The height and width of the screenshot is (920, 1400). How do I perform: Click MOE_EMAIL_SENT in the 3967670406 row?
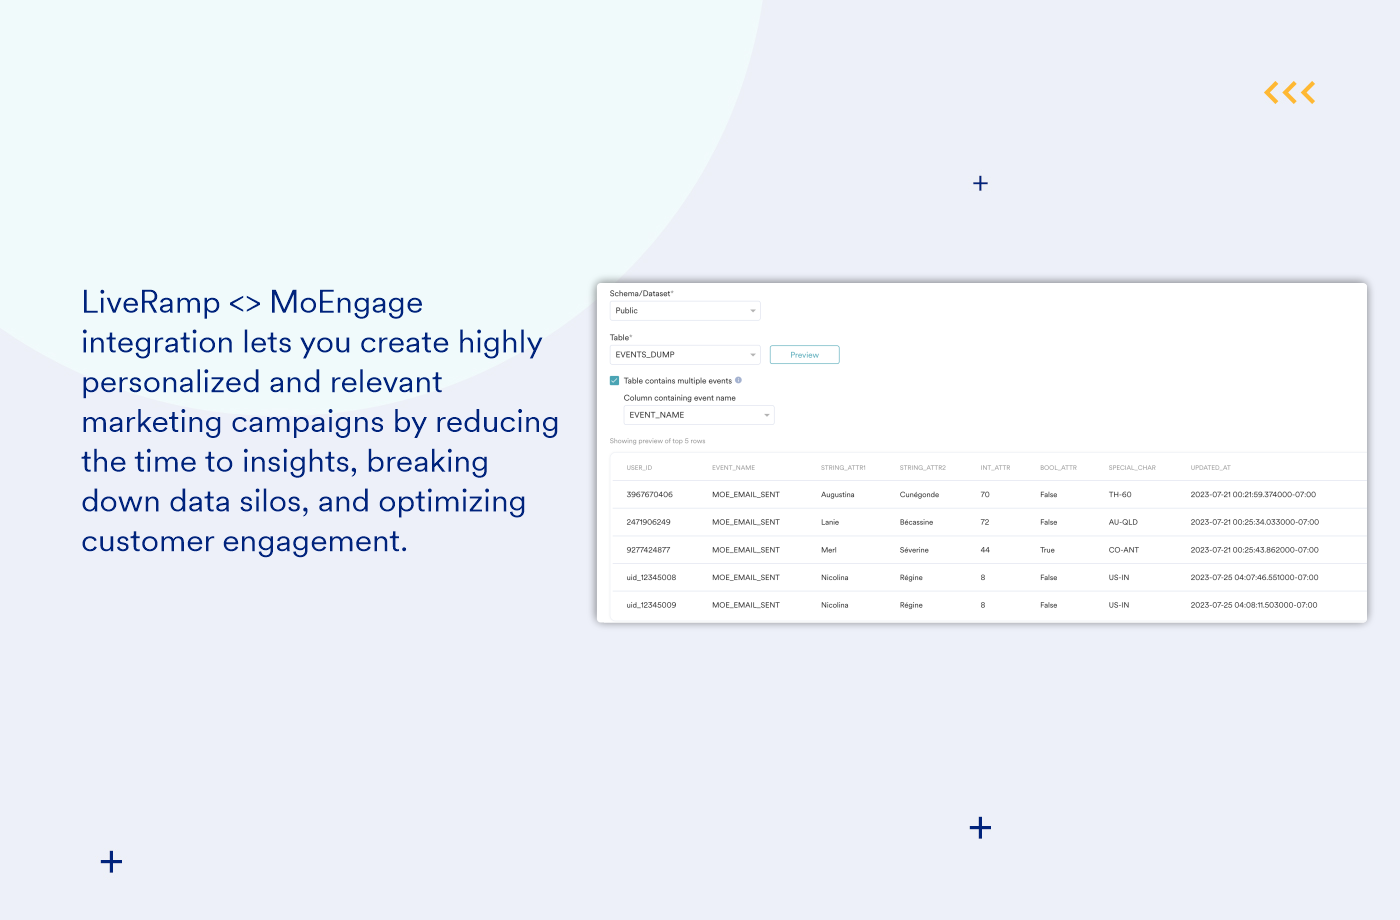click(746, 495)
